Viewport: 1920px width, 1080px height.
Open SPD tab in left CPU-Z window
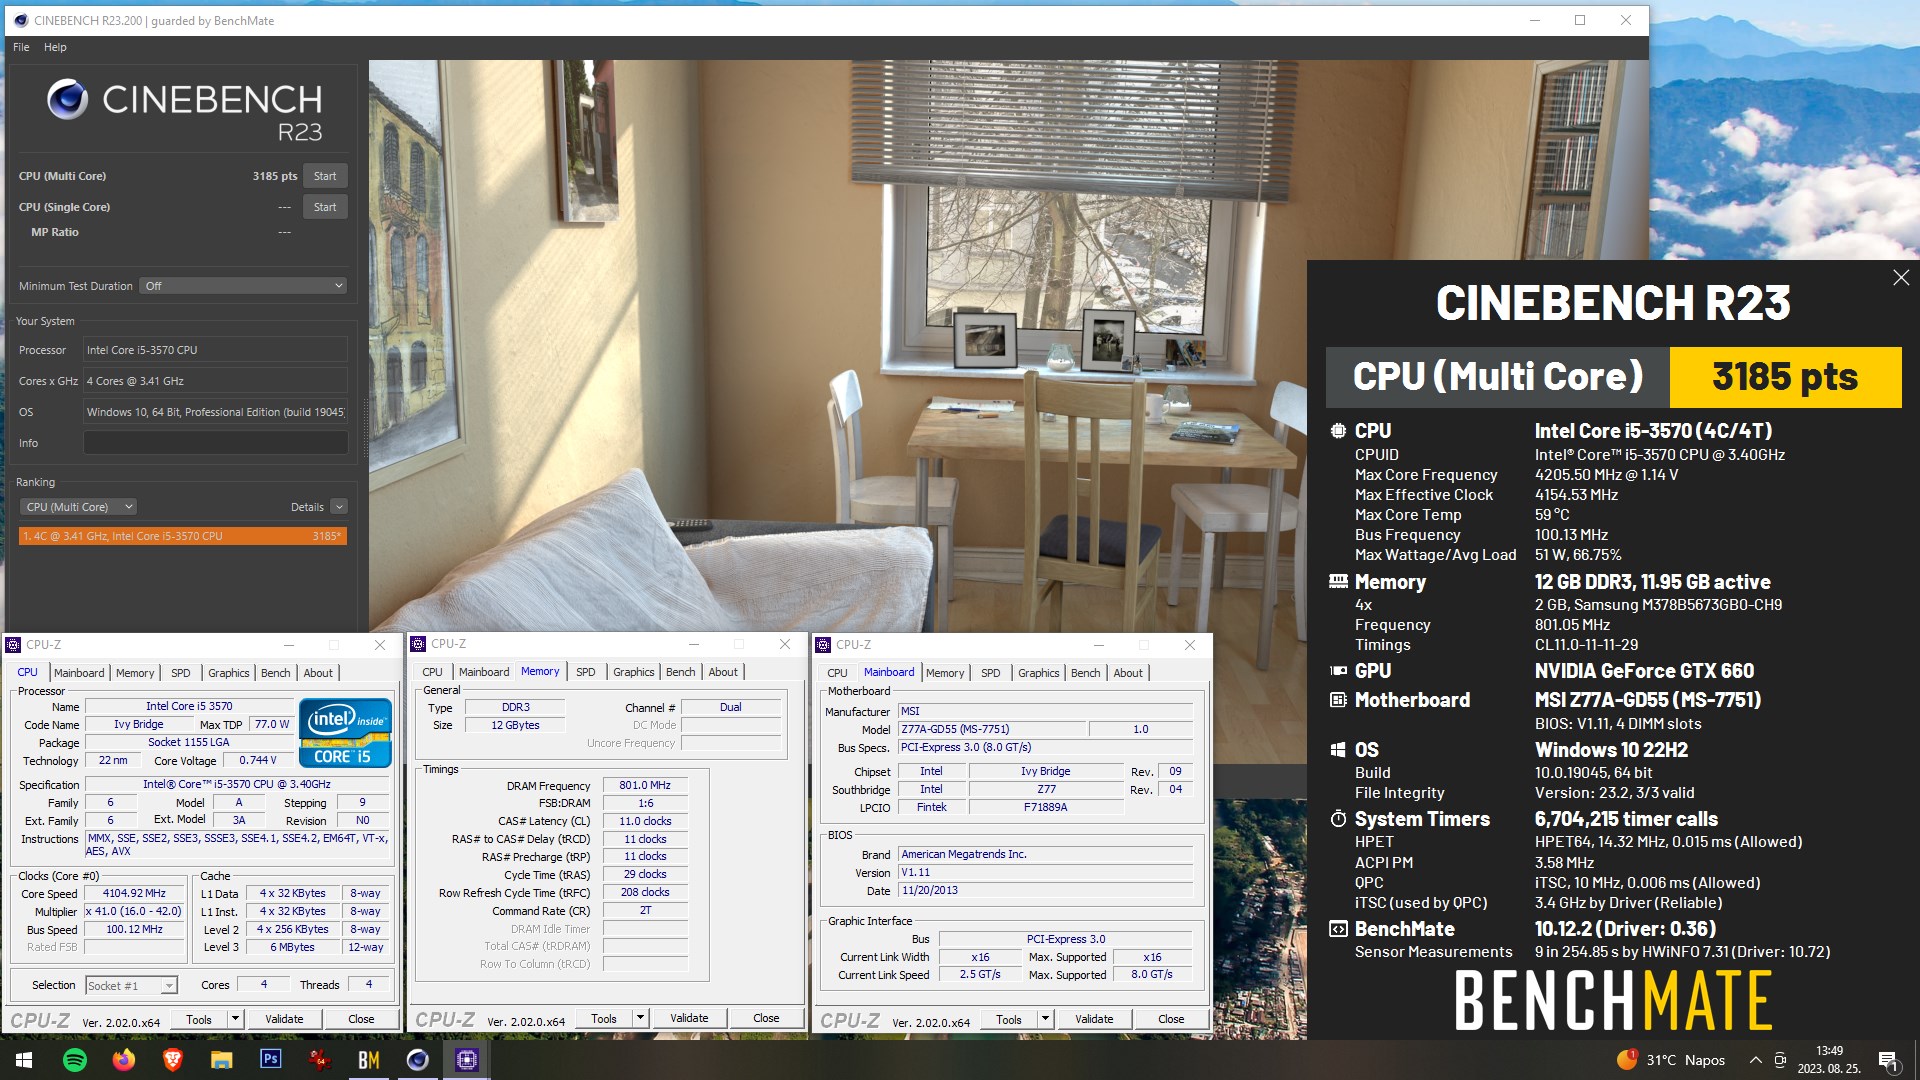point(180,673)
